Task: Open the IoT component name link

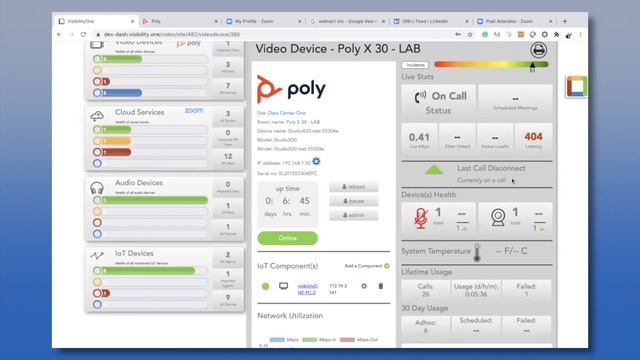Action: click(307, 289)
